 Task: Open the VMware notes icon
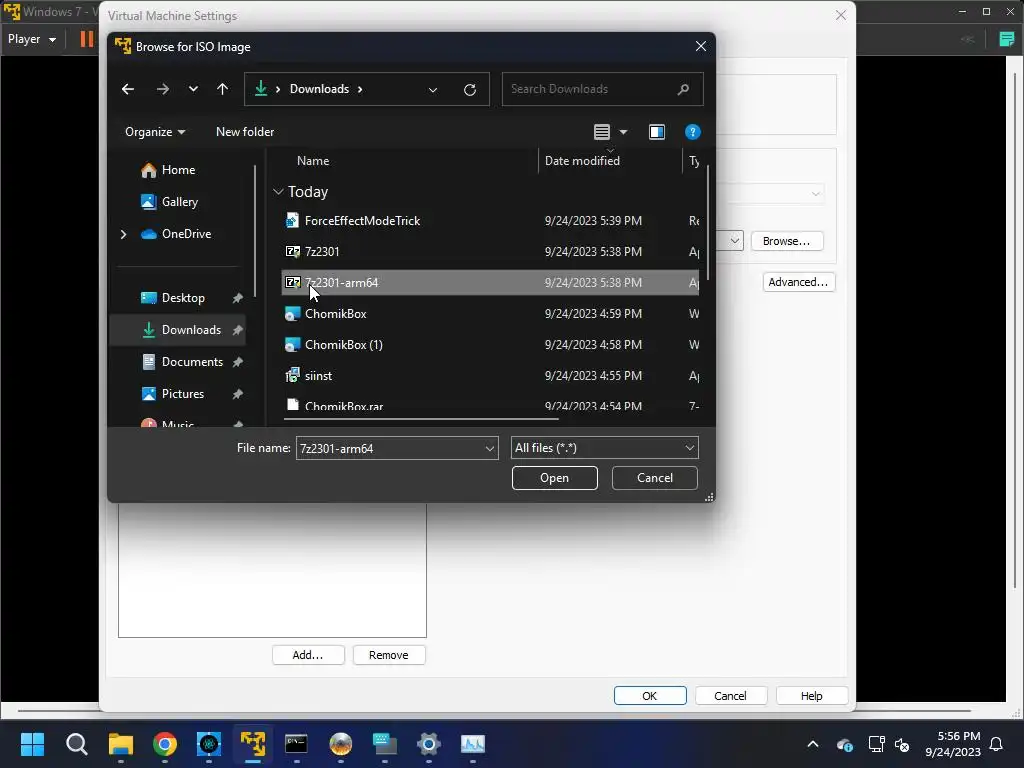(x=1006, y=39)
